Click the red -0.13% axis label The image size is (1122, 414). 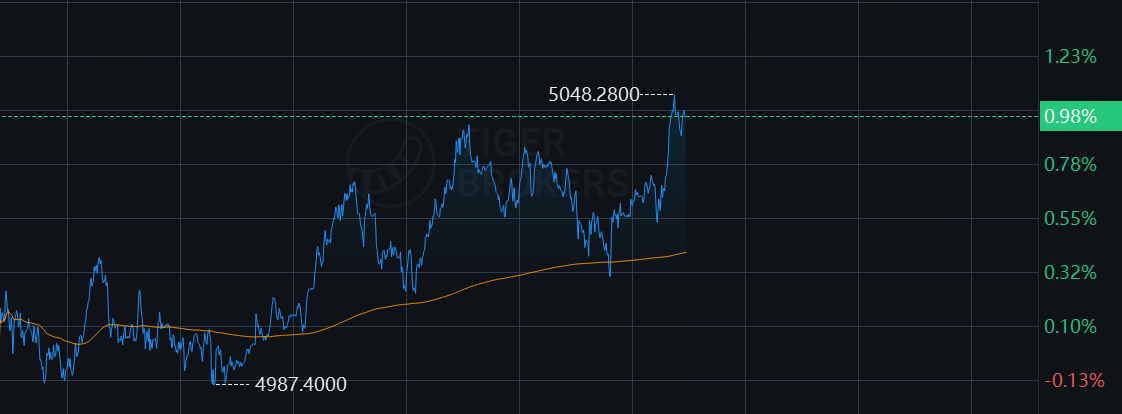[1075, 381]
